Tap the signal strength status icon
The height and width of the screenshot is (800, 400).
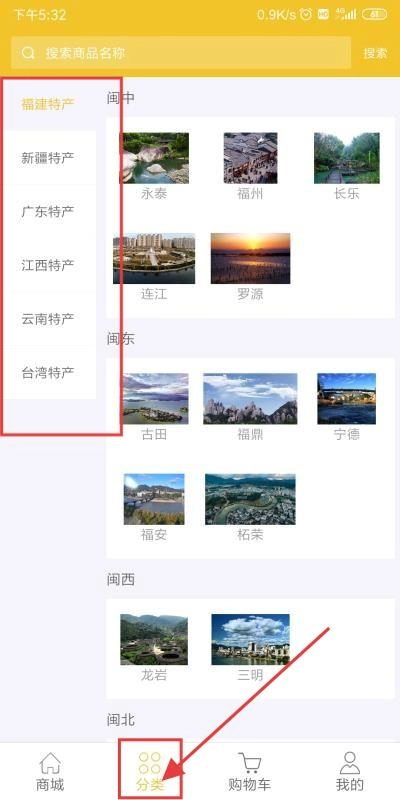tap(346, 15)
